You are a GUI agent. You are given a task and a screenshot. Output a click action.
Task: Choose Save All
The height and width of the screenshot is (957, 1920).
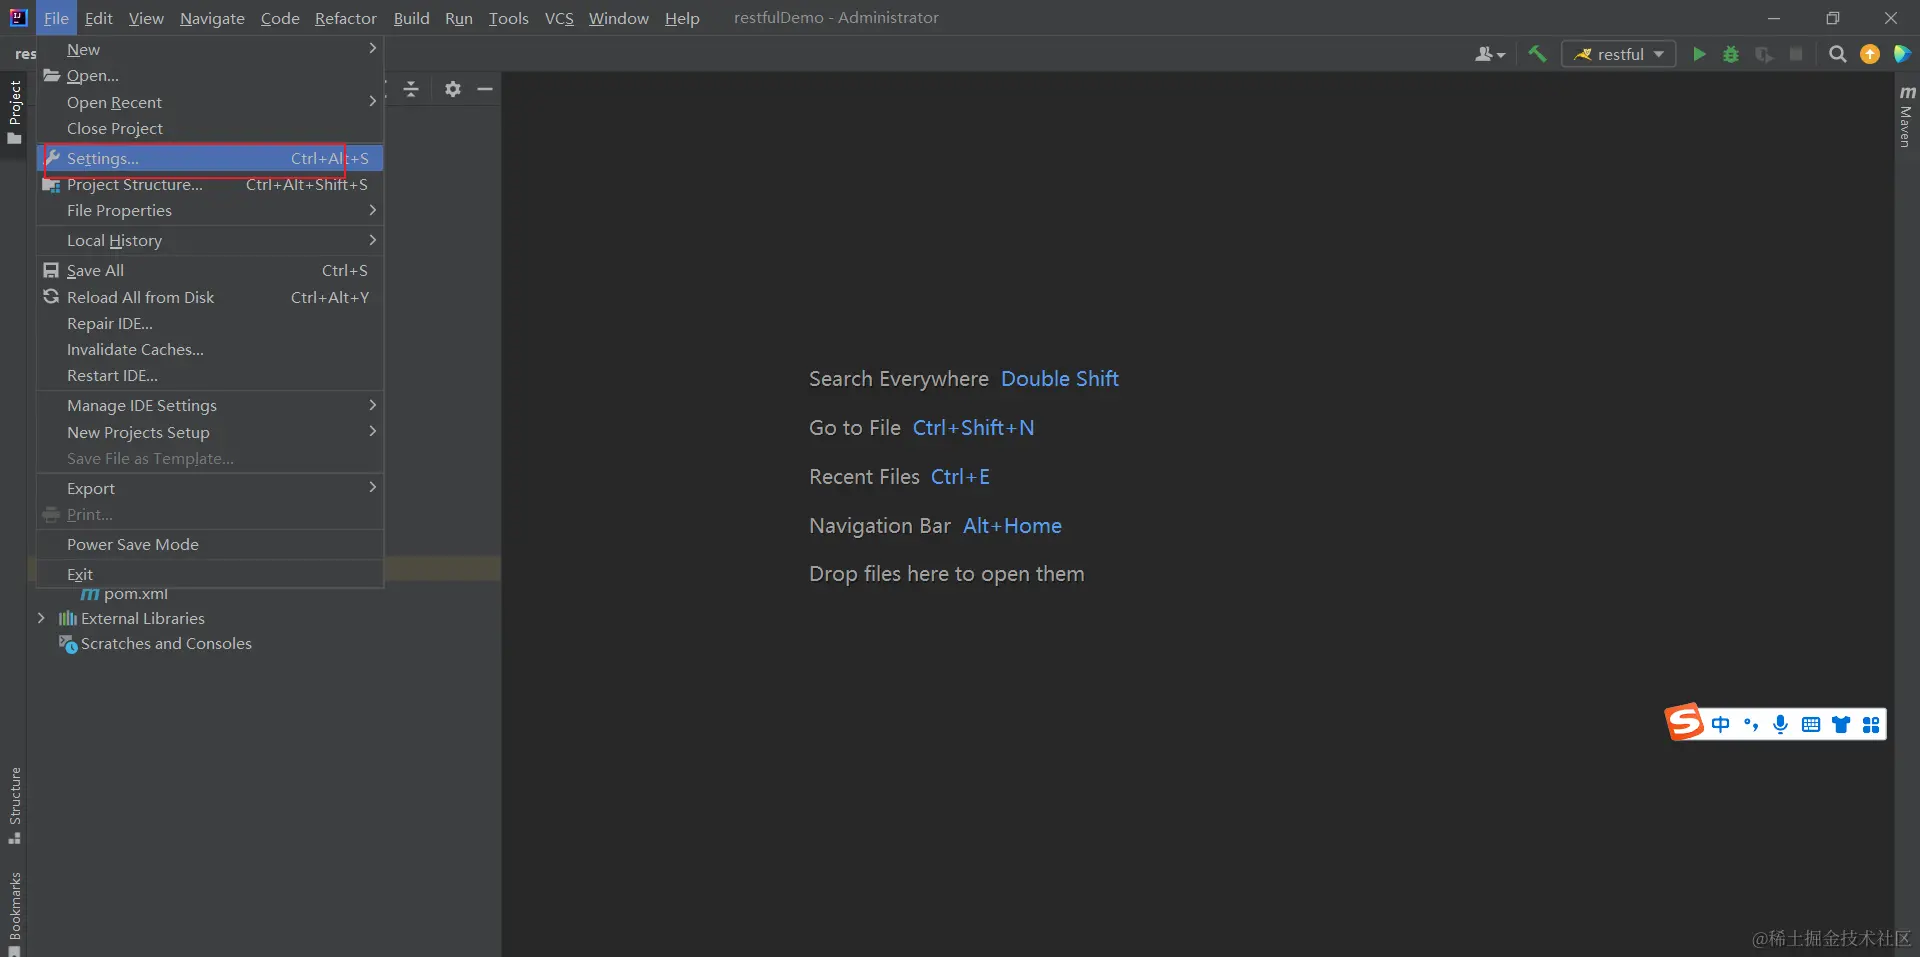(210, 270)
